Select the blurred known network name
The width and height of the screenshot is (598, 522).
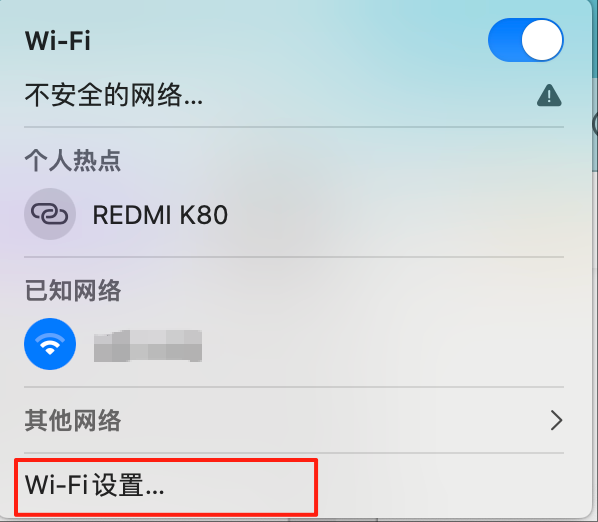click(148, 346)
